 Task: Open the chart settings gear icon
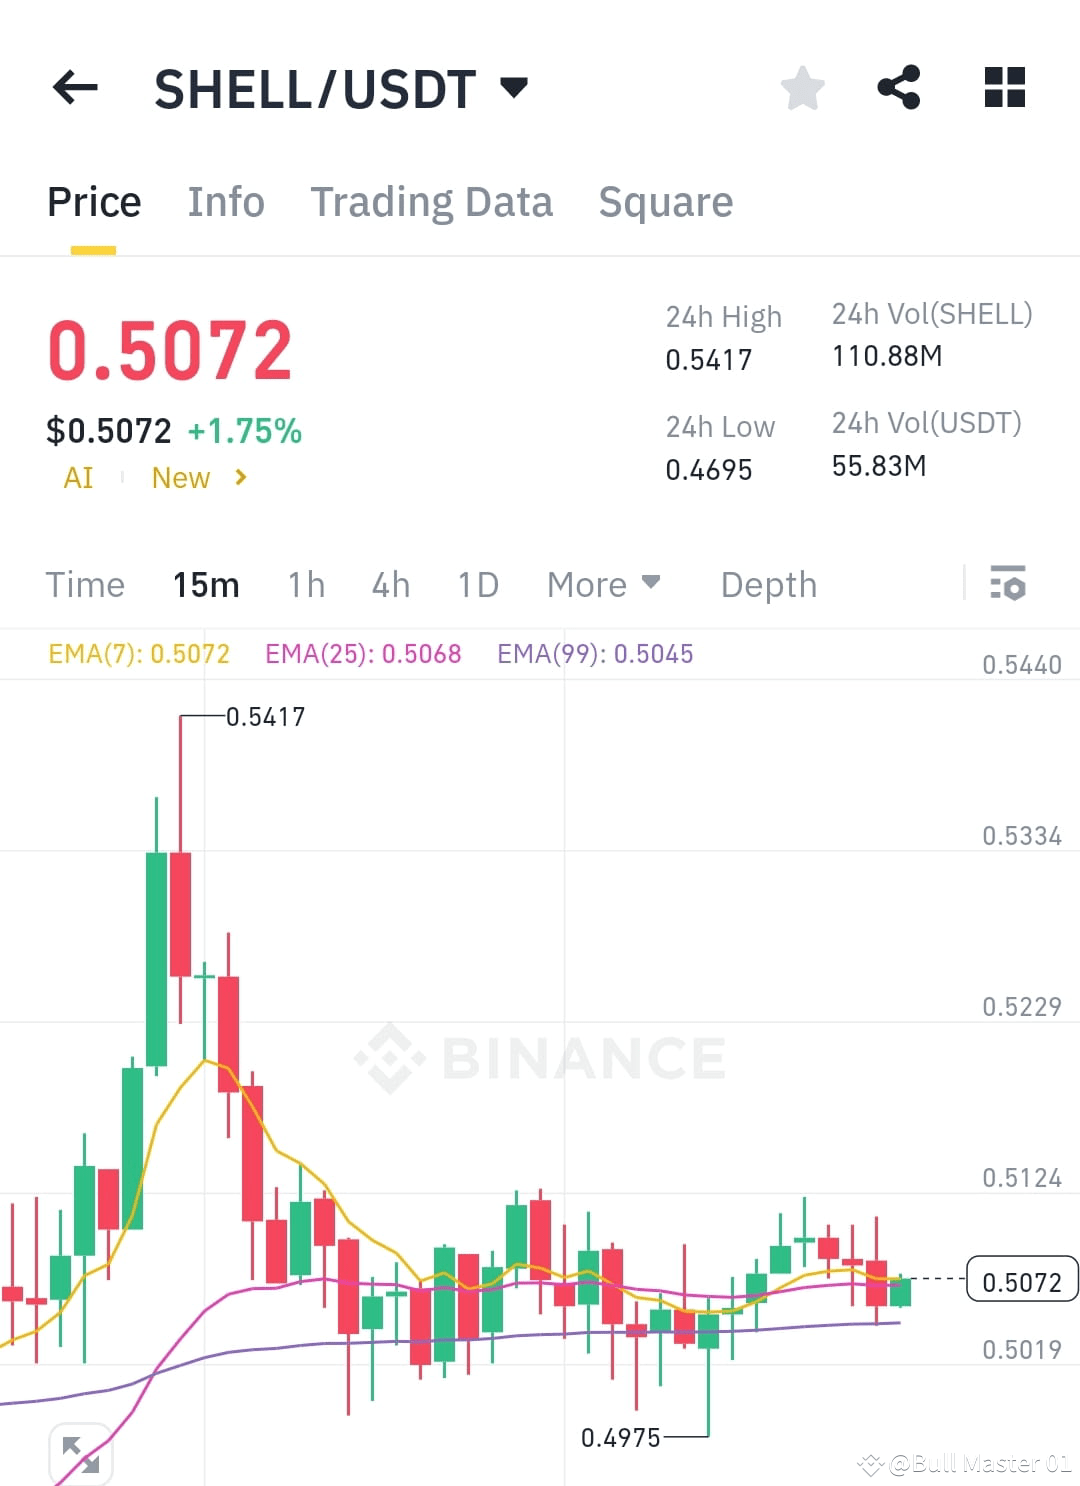click(x=1009, y=583)
